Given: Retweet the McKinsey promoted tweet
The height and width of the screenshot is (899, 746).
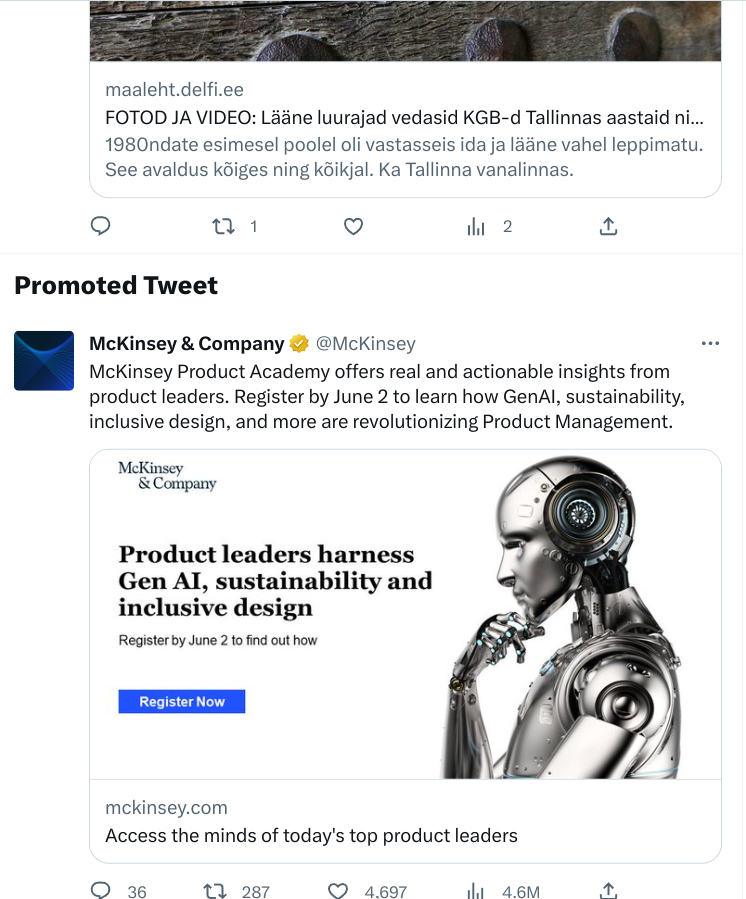Looking at the screenshot, I should click(214, 890).
